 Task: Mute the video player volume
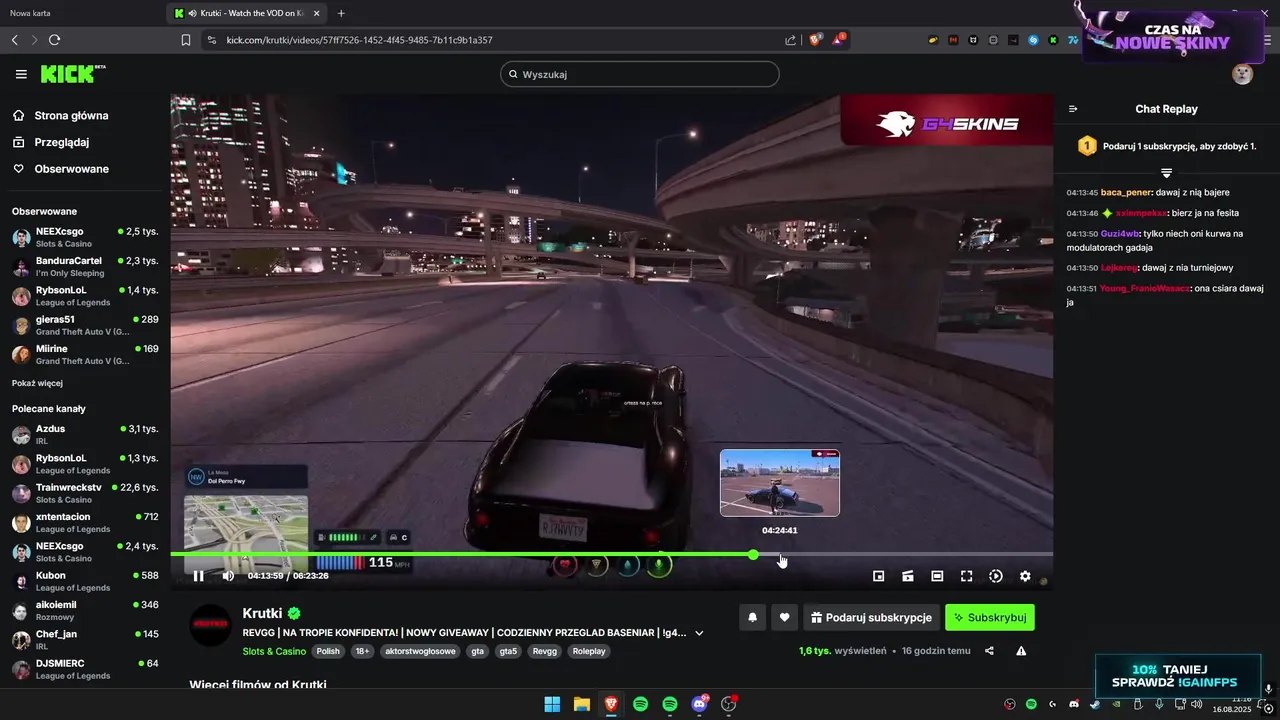[x=228, y=576]
